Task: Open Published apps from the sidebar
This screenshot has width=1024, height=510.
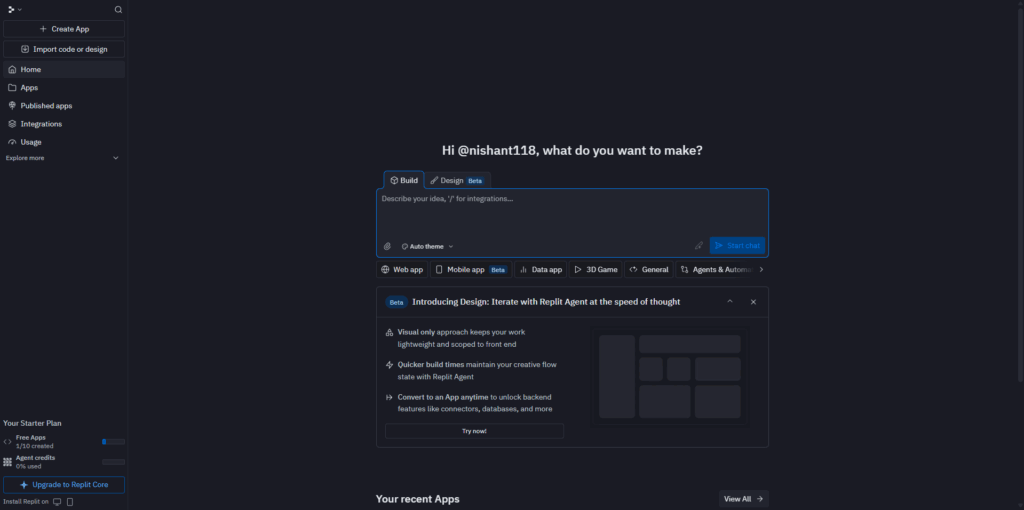Action: tap(46, 106)
